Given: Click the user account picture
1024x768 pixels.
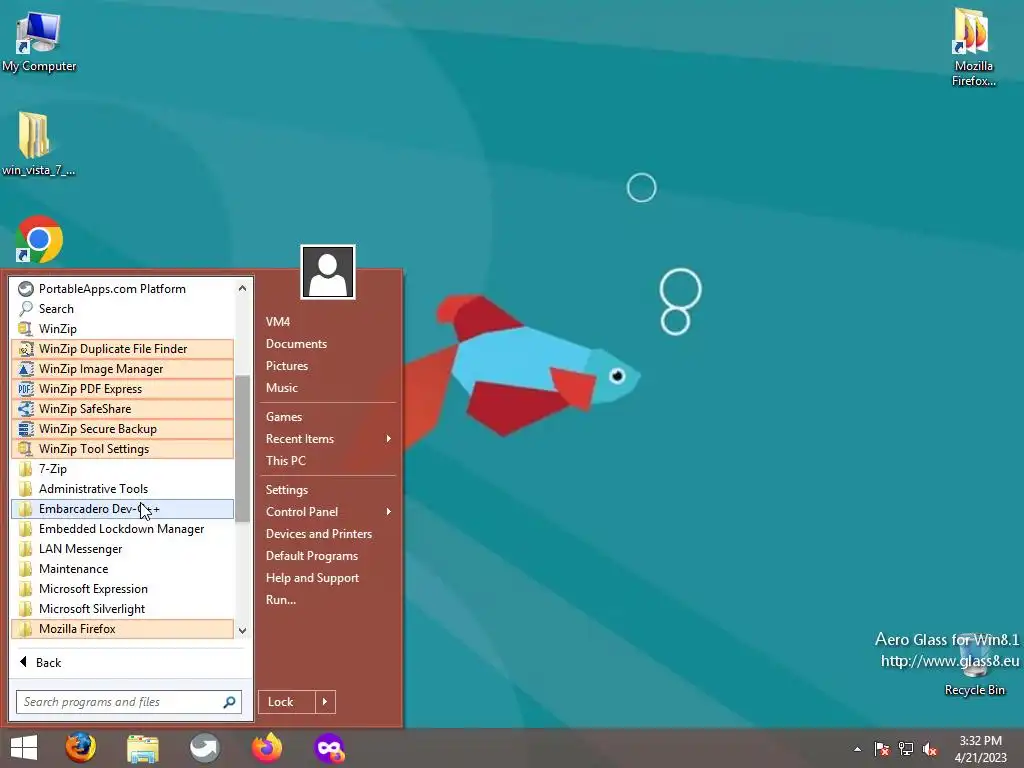Looking at the screenshot, I should coord(328,272).
